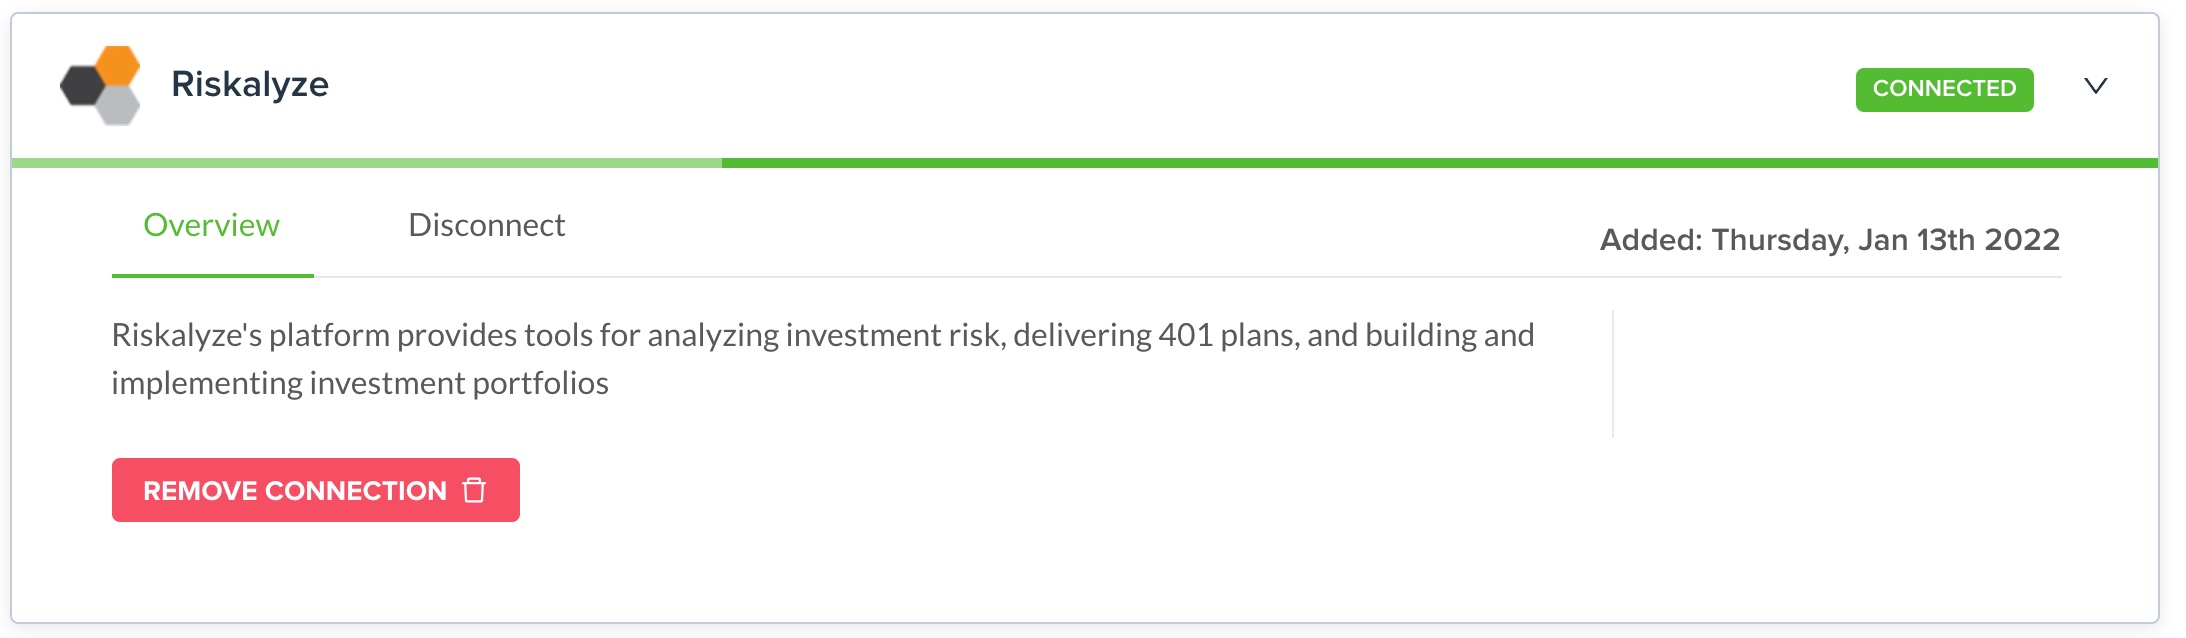Viewport: 2186px width, 638px height.
Task: Click the orange hexagon in the logo
Action: point(118,65)
